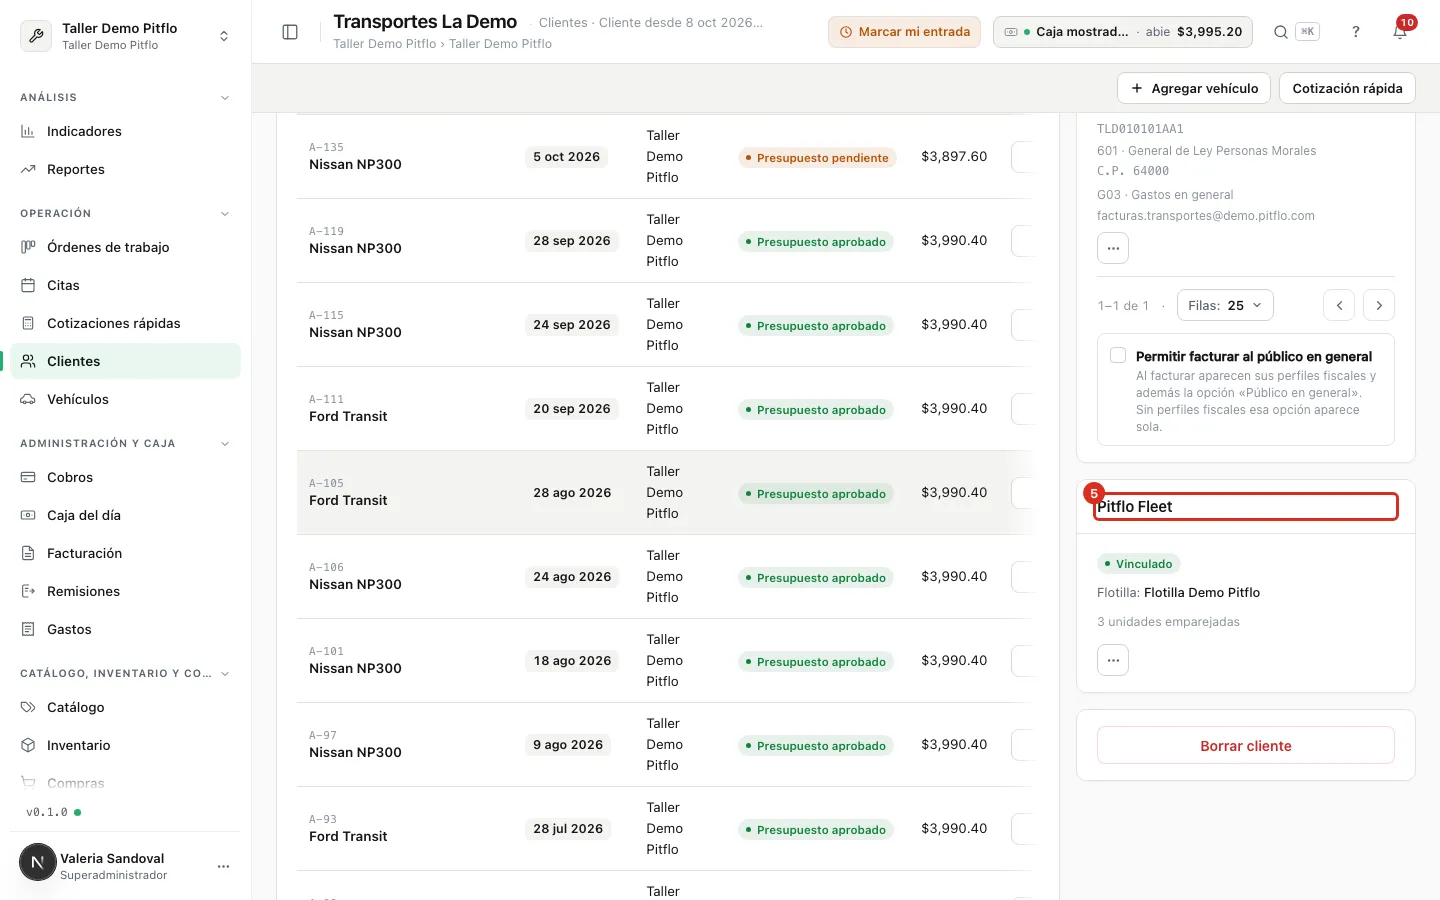
Task: Open options menu beside Valeria Sandoval
Action: (x=224, y=866)
